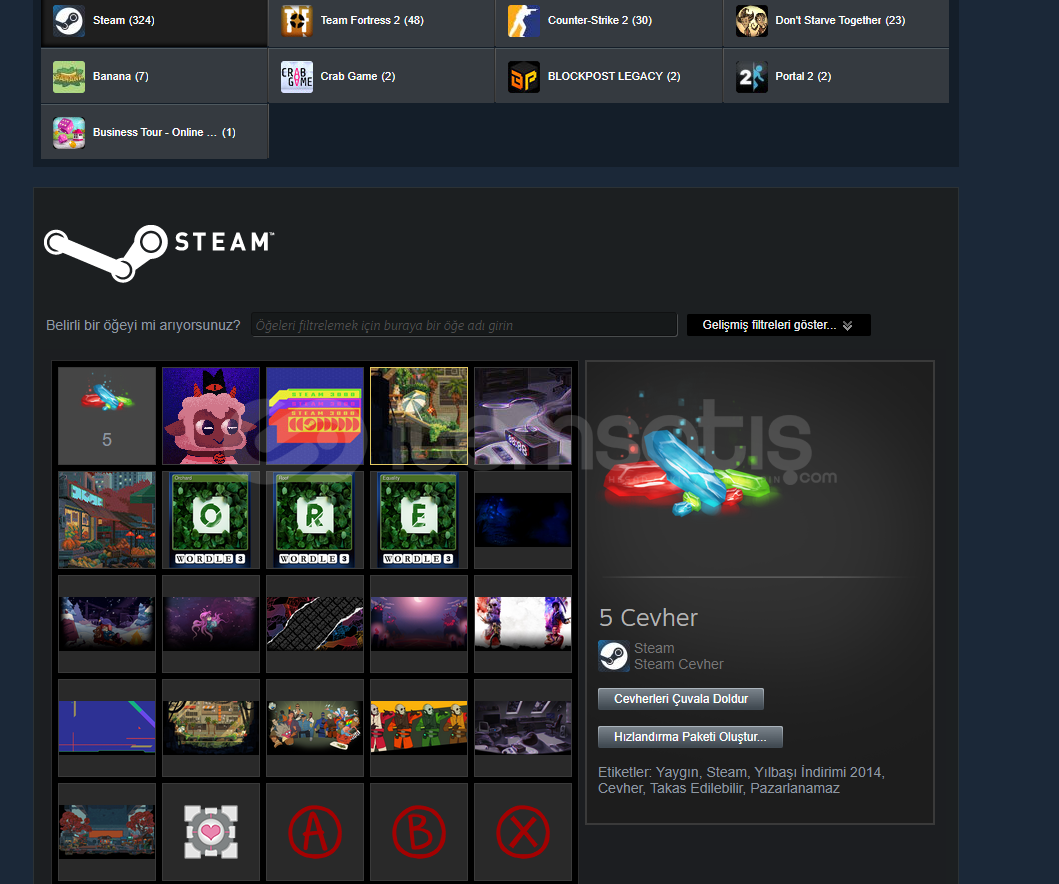
Task: Open the Steam (324) inventory tab
Action: pos(154,20)
